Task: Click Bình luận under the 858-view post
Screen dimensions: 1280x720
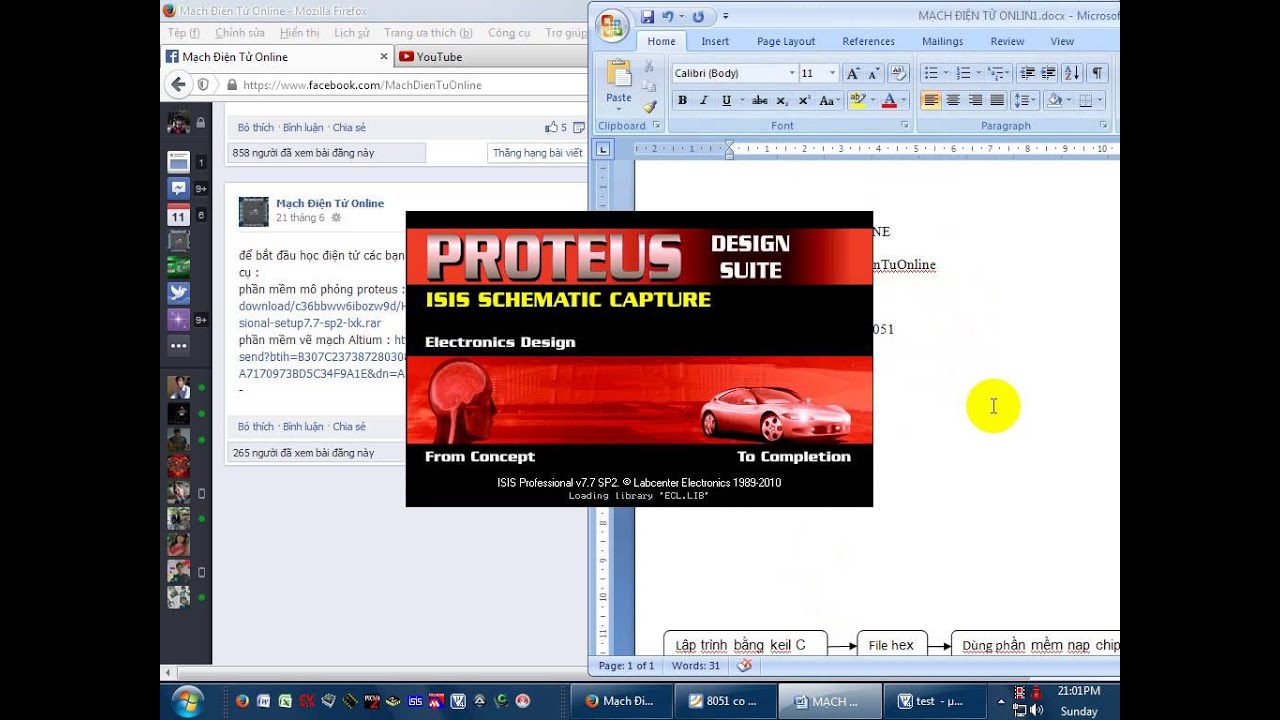Action: (303, 128)
